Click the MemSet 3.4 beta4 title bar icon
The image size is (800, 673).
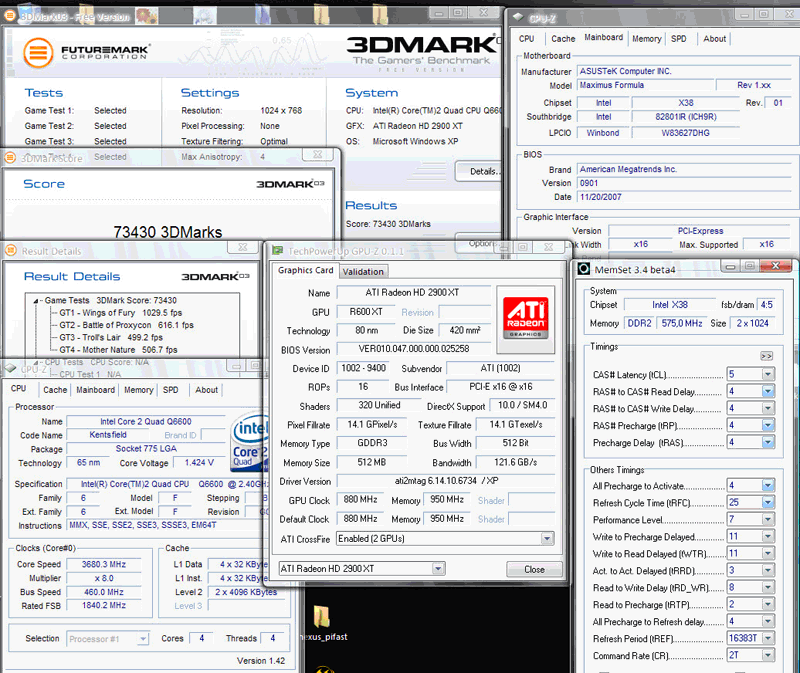point(584,269)
